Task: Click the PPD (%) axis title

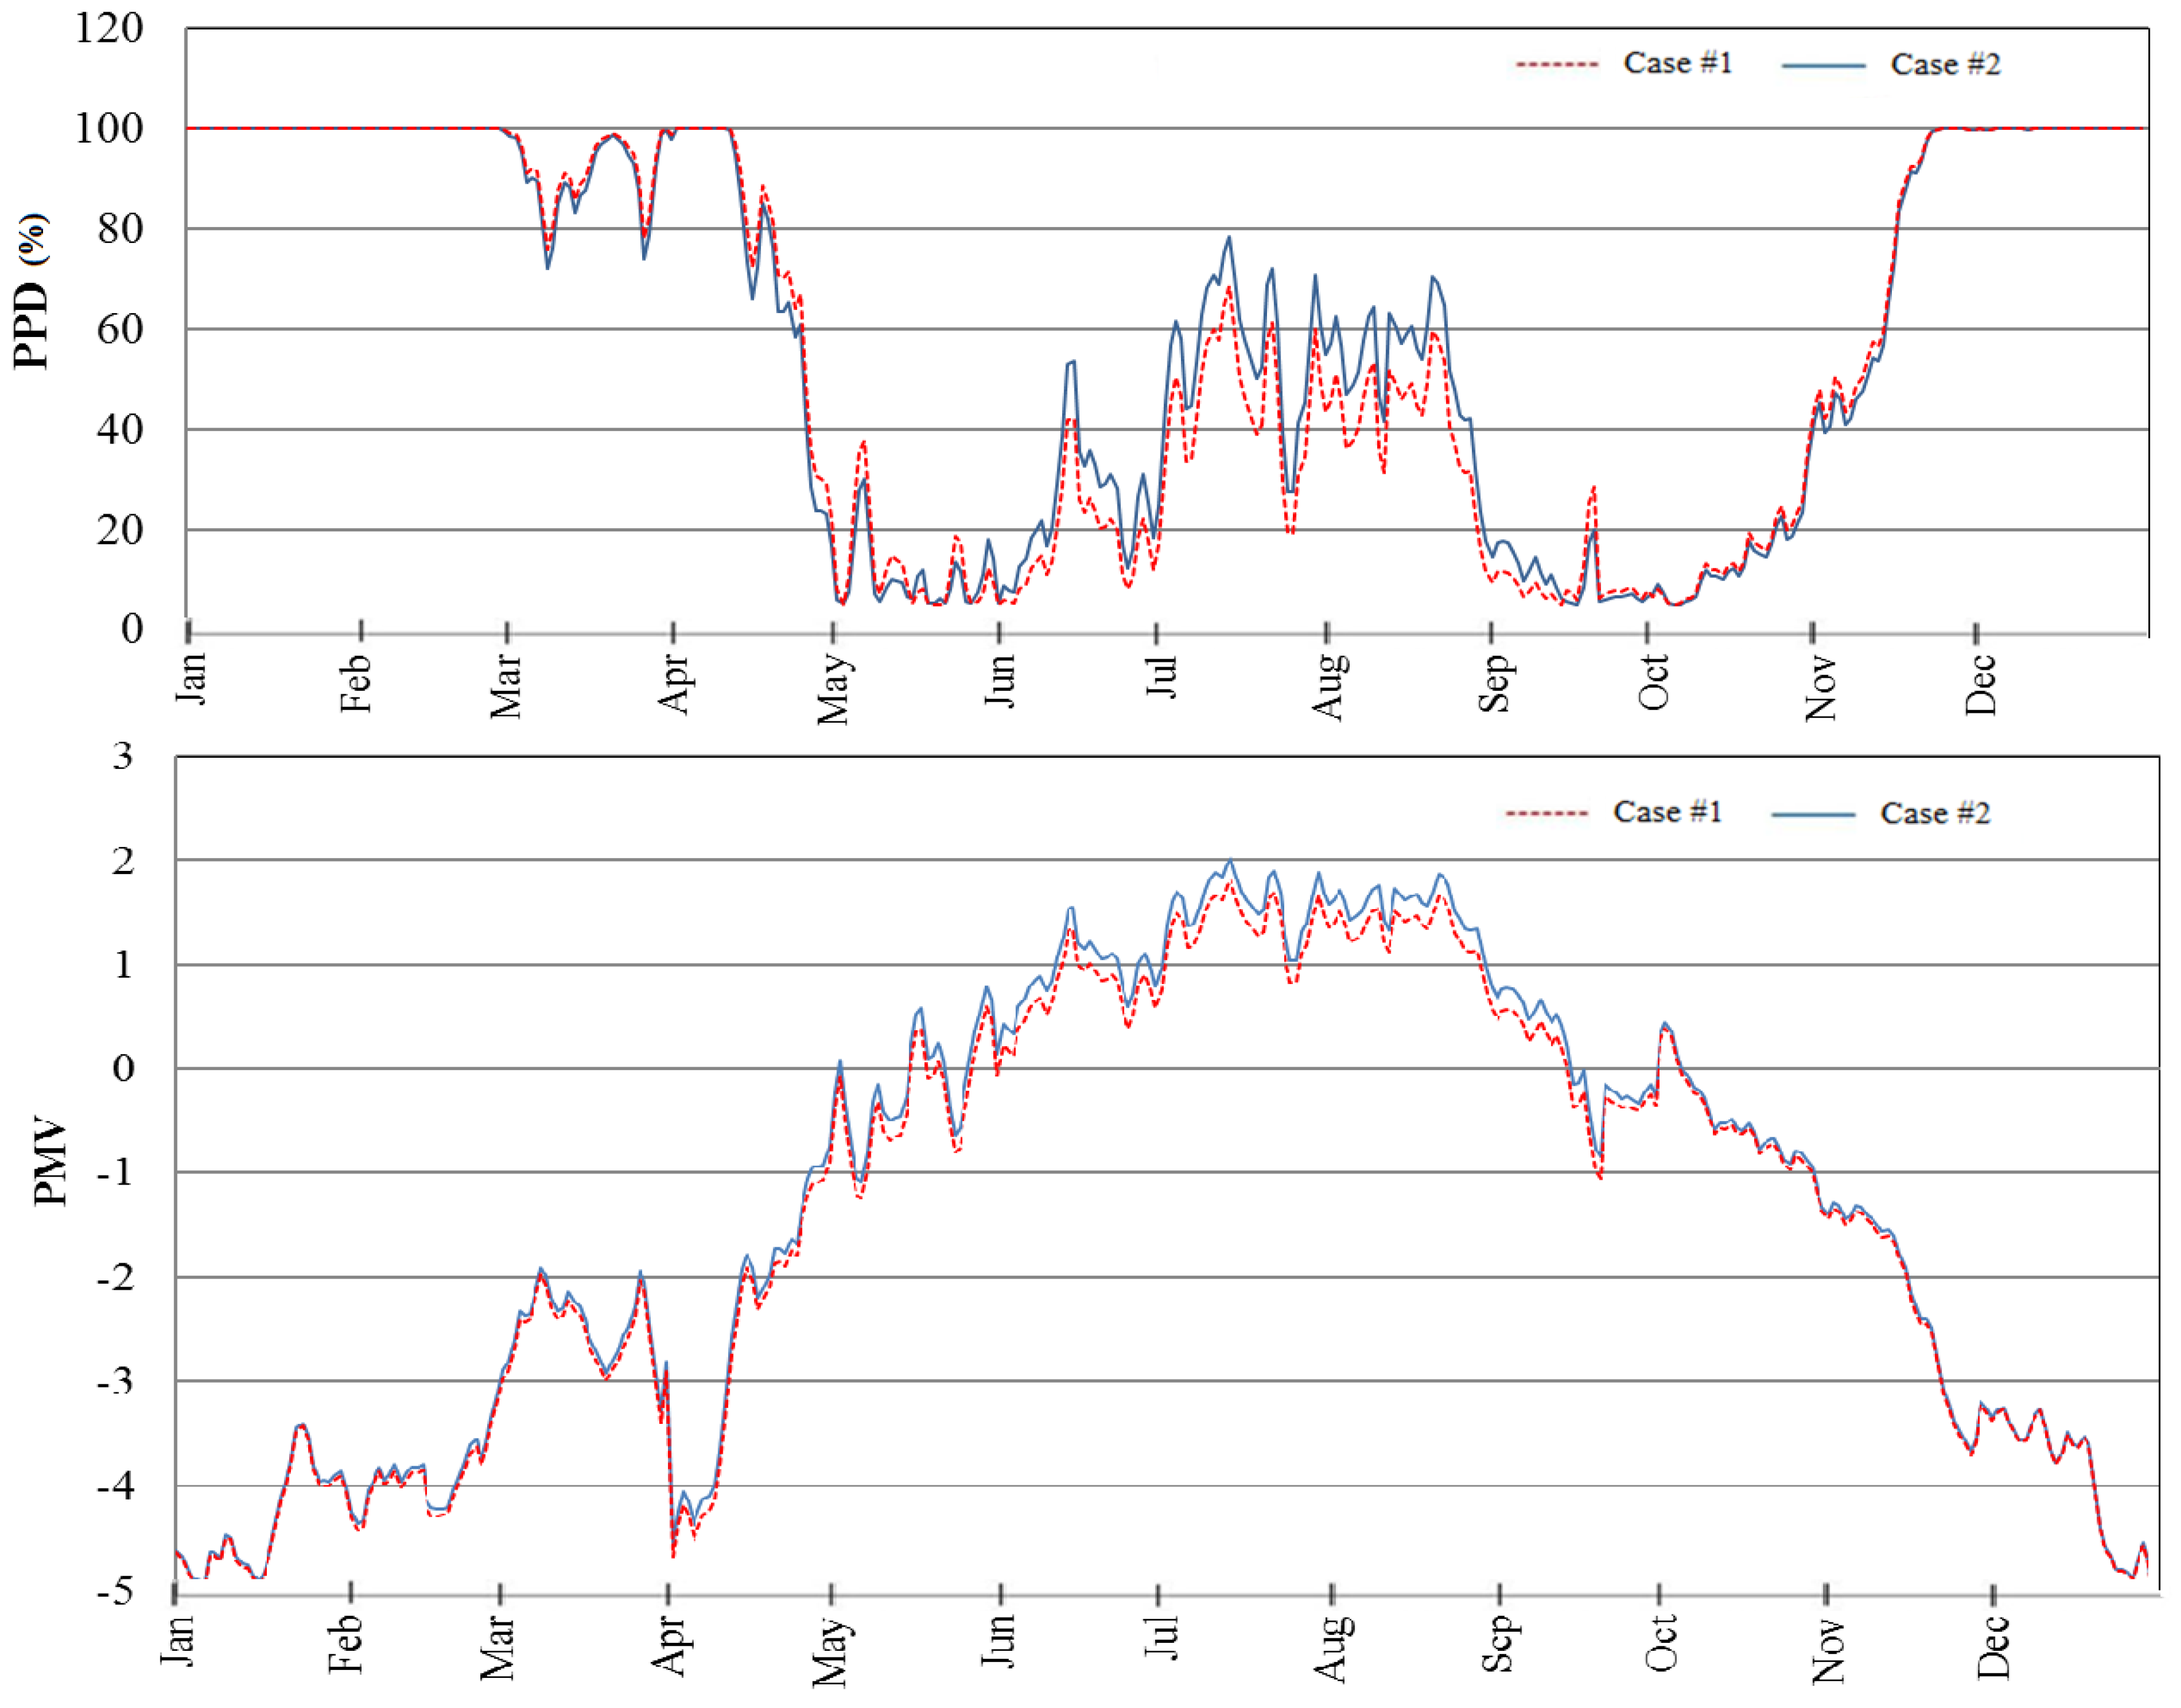Action: tap(31, 291)
